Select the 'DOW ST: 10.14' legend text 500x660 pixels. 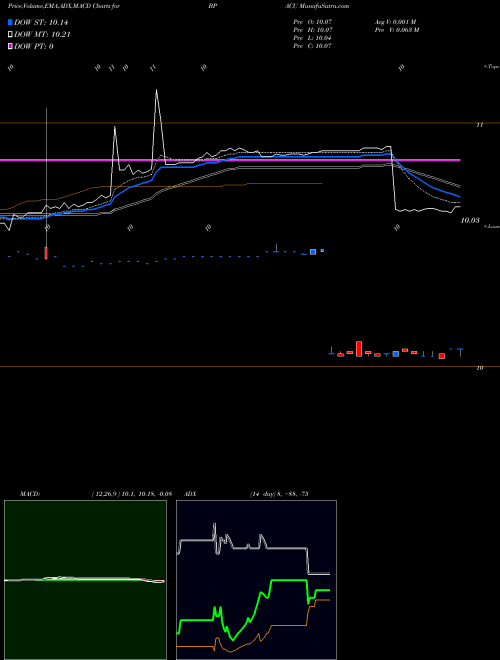[x=41, y=22]
